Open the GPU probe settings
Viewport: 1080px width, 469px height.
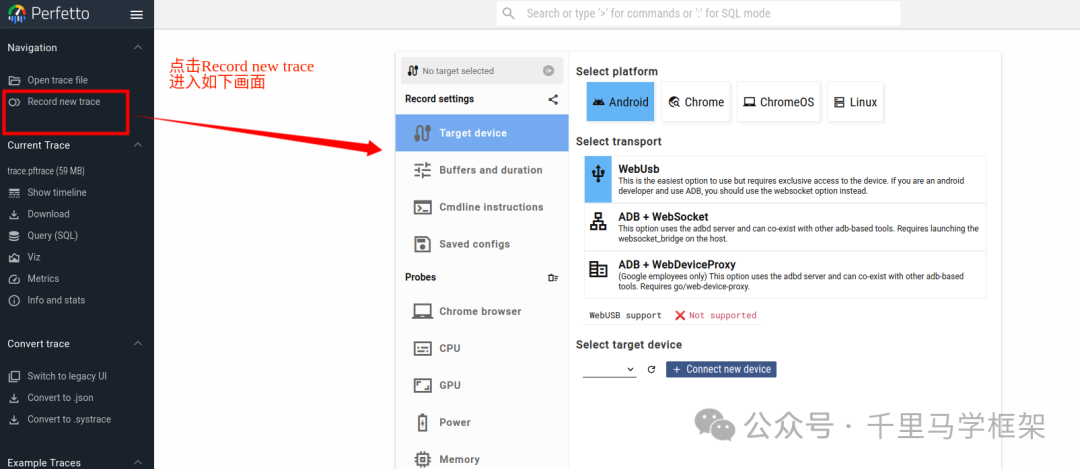pyautogui.click(x=482, y=386)
